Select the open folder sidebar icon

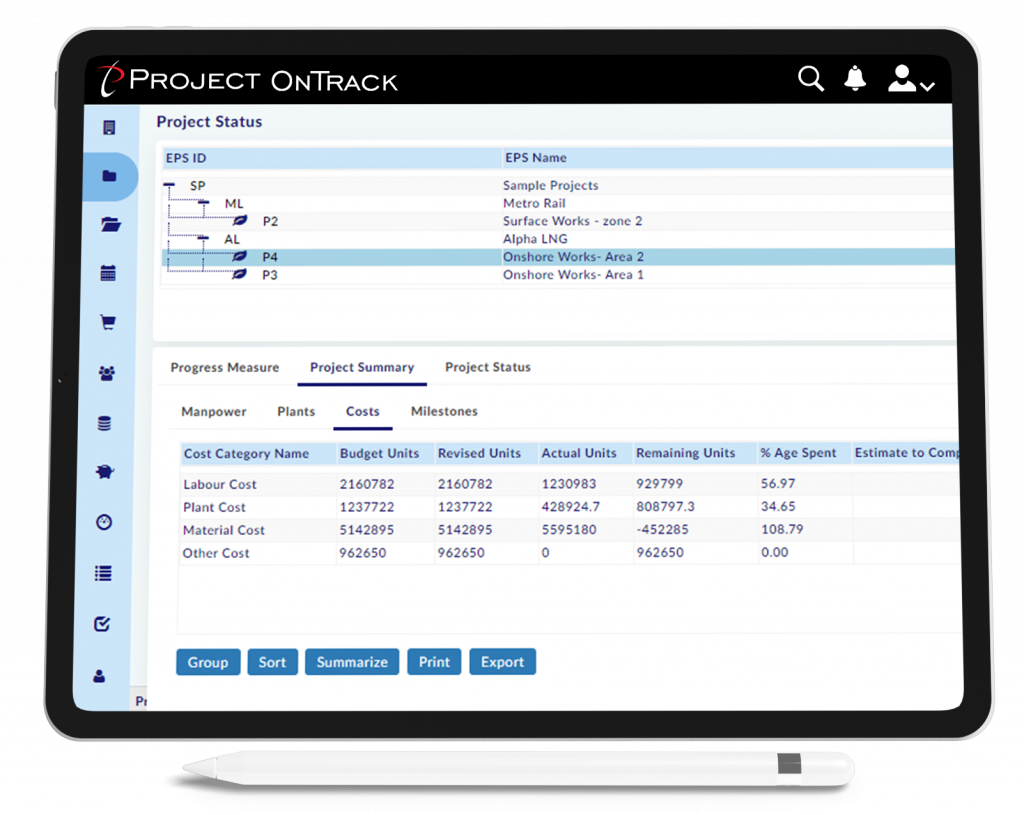[110, 225]
